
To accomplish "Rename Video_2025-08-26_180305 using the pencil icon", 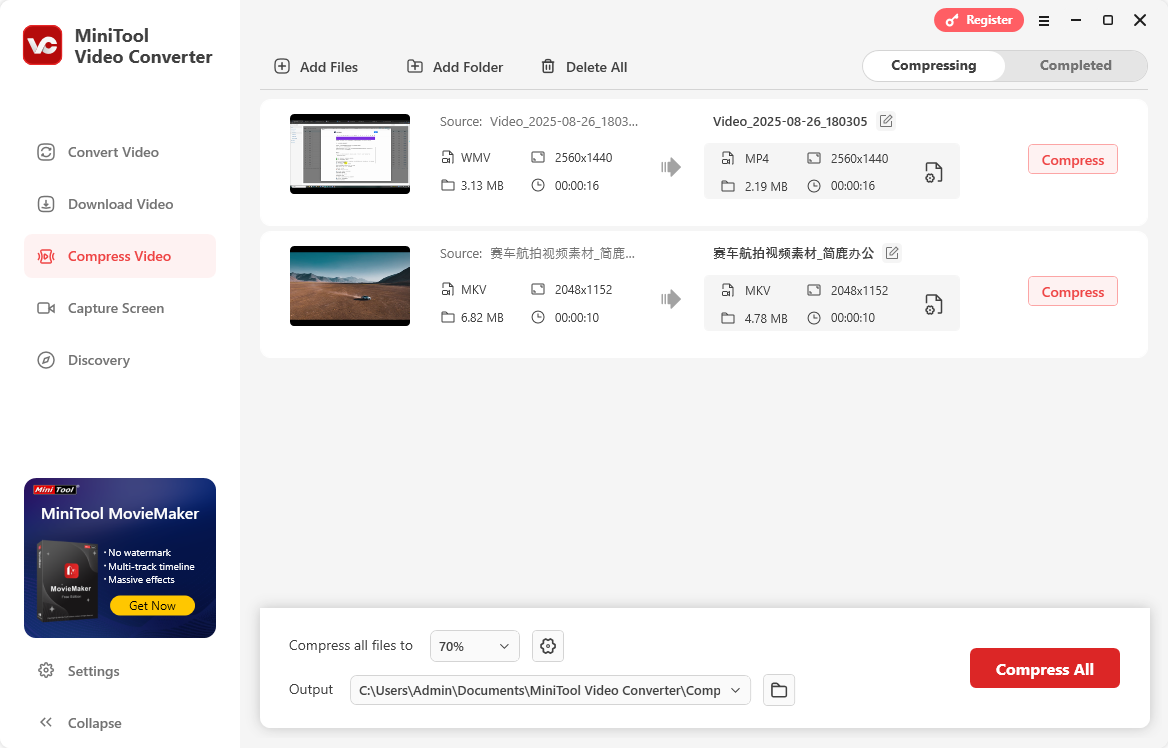I will pyautogui.click(x=886, y=120).
